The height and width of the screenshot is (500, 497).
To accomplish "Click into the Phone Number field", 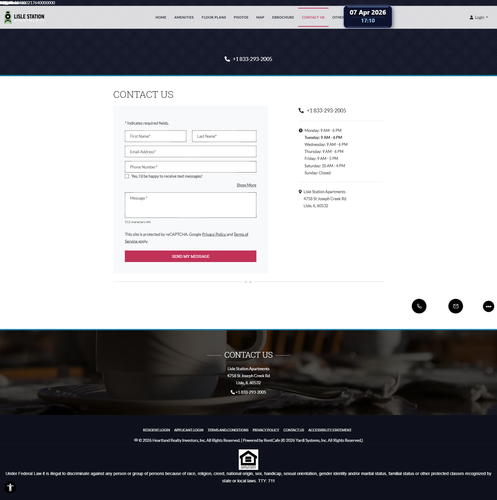I will (x=190, y=167).
